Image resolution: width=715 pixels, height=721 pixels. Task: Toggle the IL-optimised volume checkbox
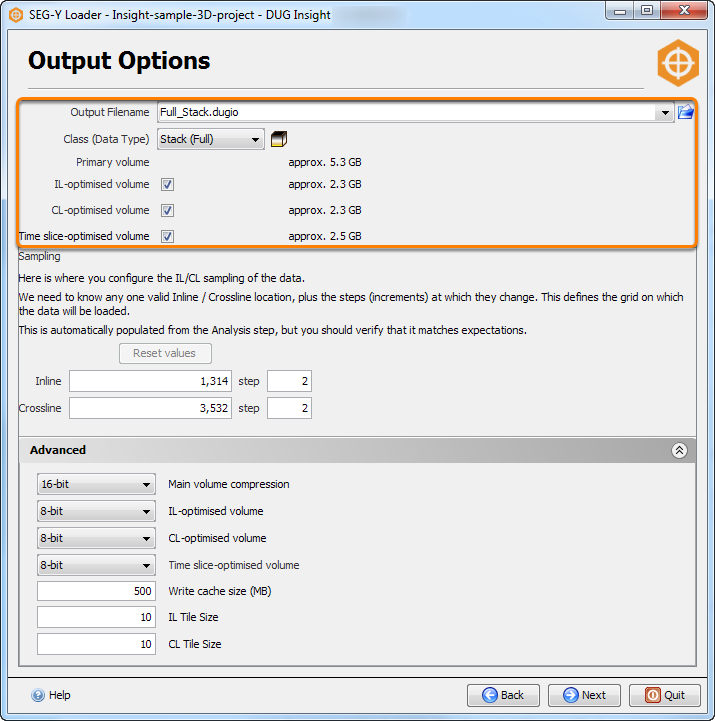pyautogui.click(x=167, y=184)
